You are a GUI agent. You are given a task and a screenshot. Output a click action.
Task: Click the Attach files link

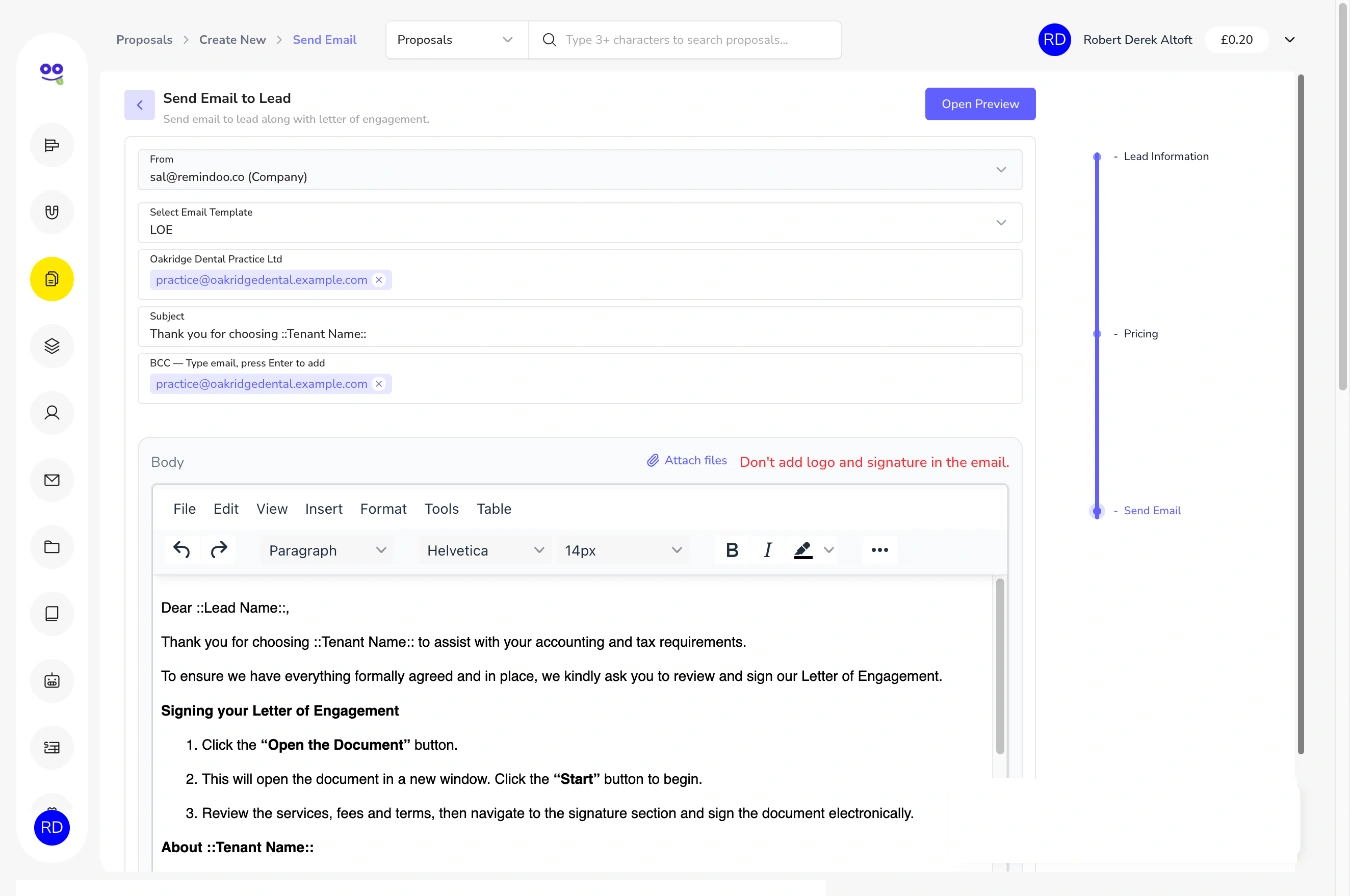point(687,460)
